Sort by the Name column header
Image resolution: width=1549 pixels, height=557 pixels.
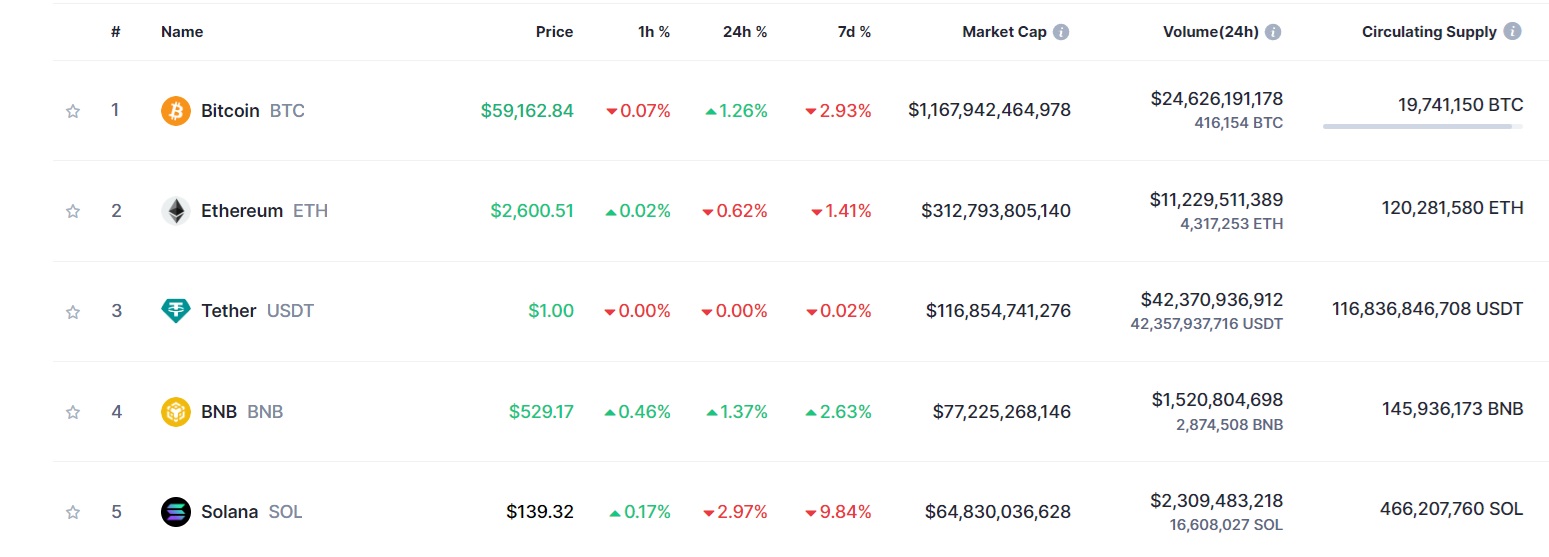[x=182, y=32]
